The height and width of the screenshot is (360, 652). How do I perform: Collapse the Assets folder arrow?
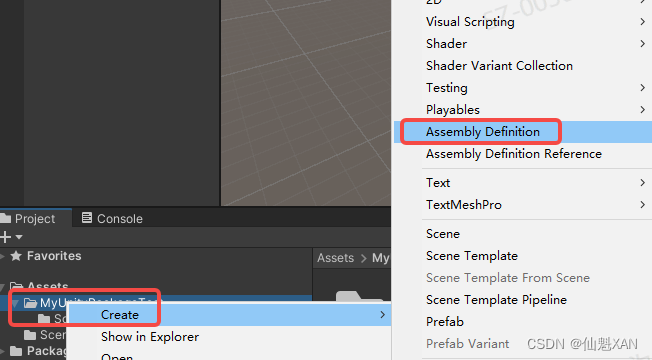coord(2,286)
